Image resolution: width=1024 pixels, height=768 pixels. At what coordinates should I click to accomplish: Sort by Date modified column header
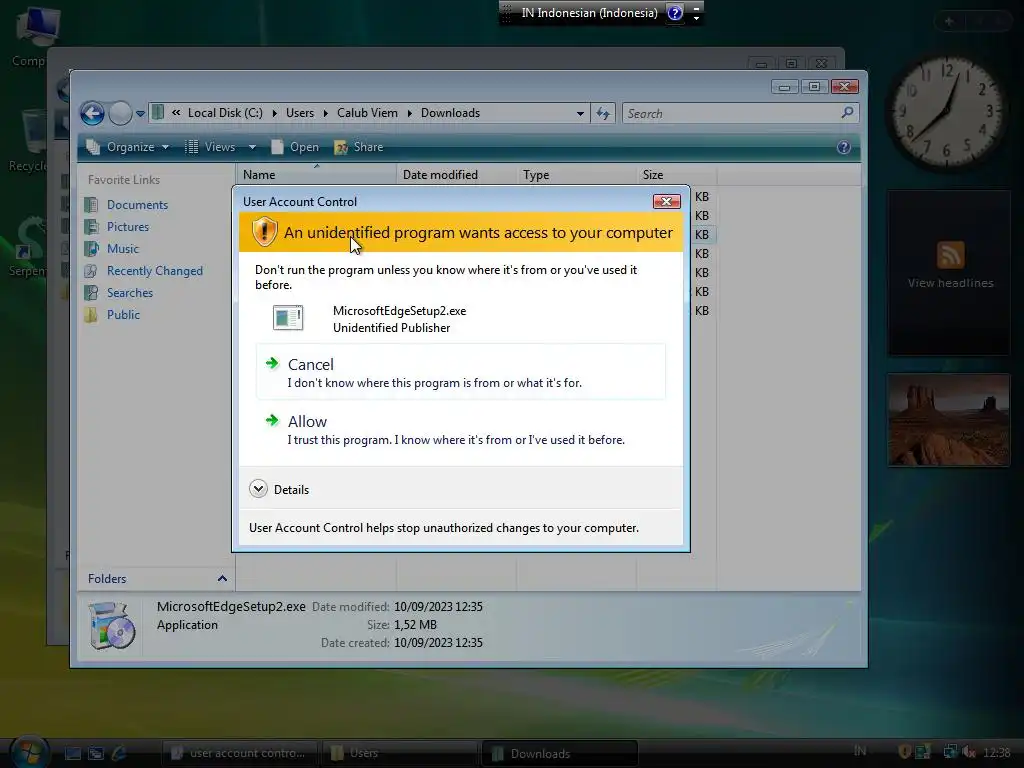[x=456, y=175]
